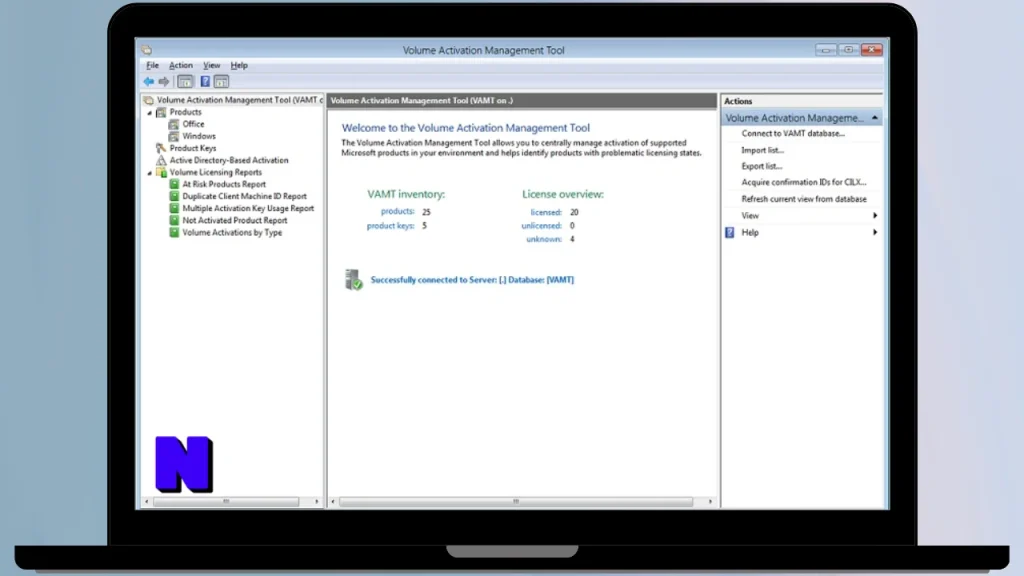Click the server connected status icon

(353, 280)
